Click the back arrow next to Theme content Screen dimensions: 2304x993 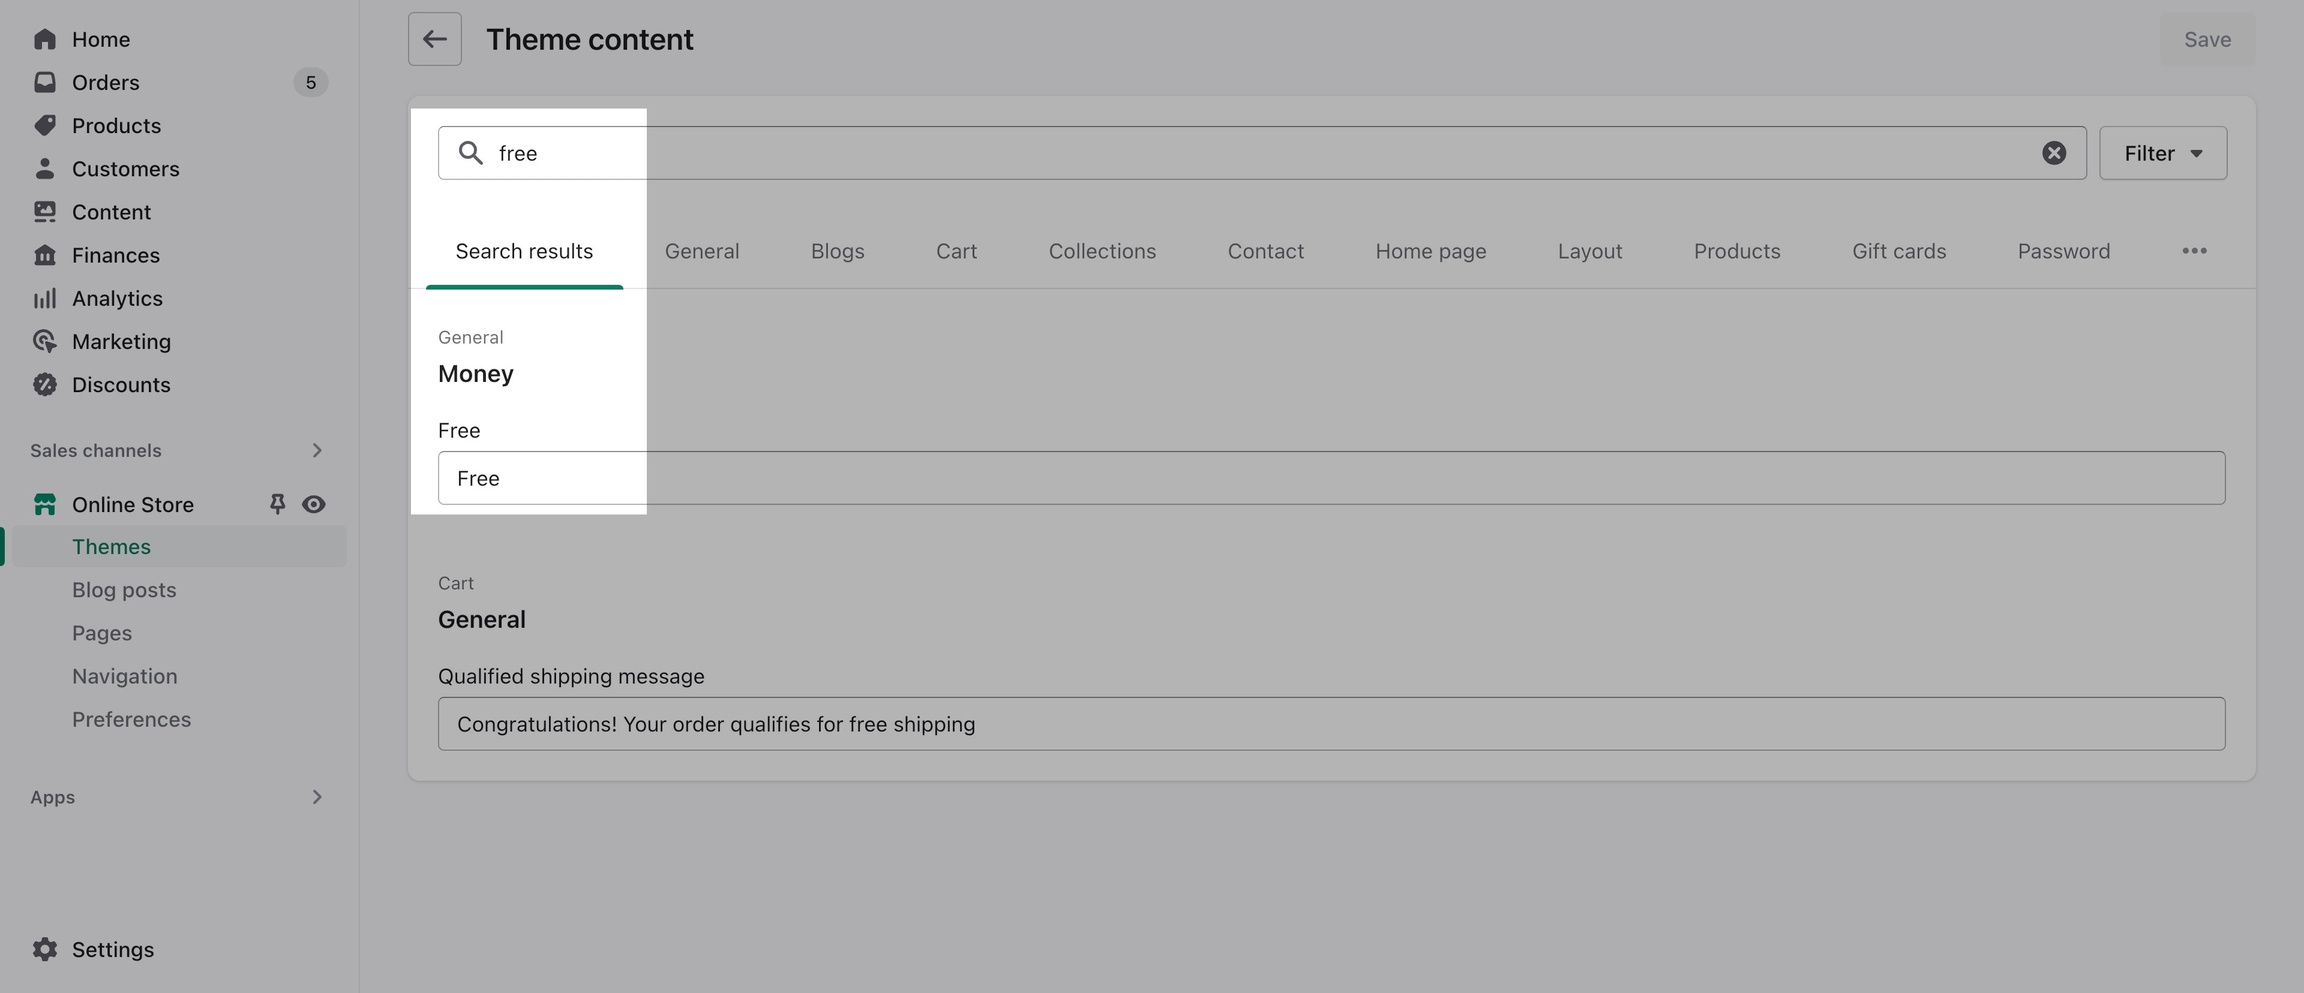click(x=434, y=39)
